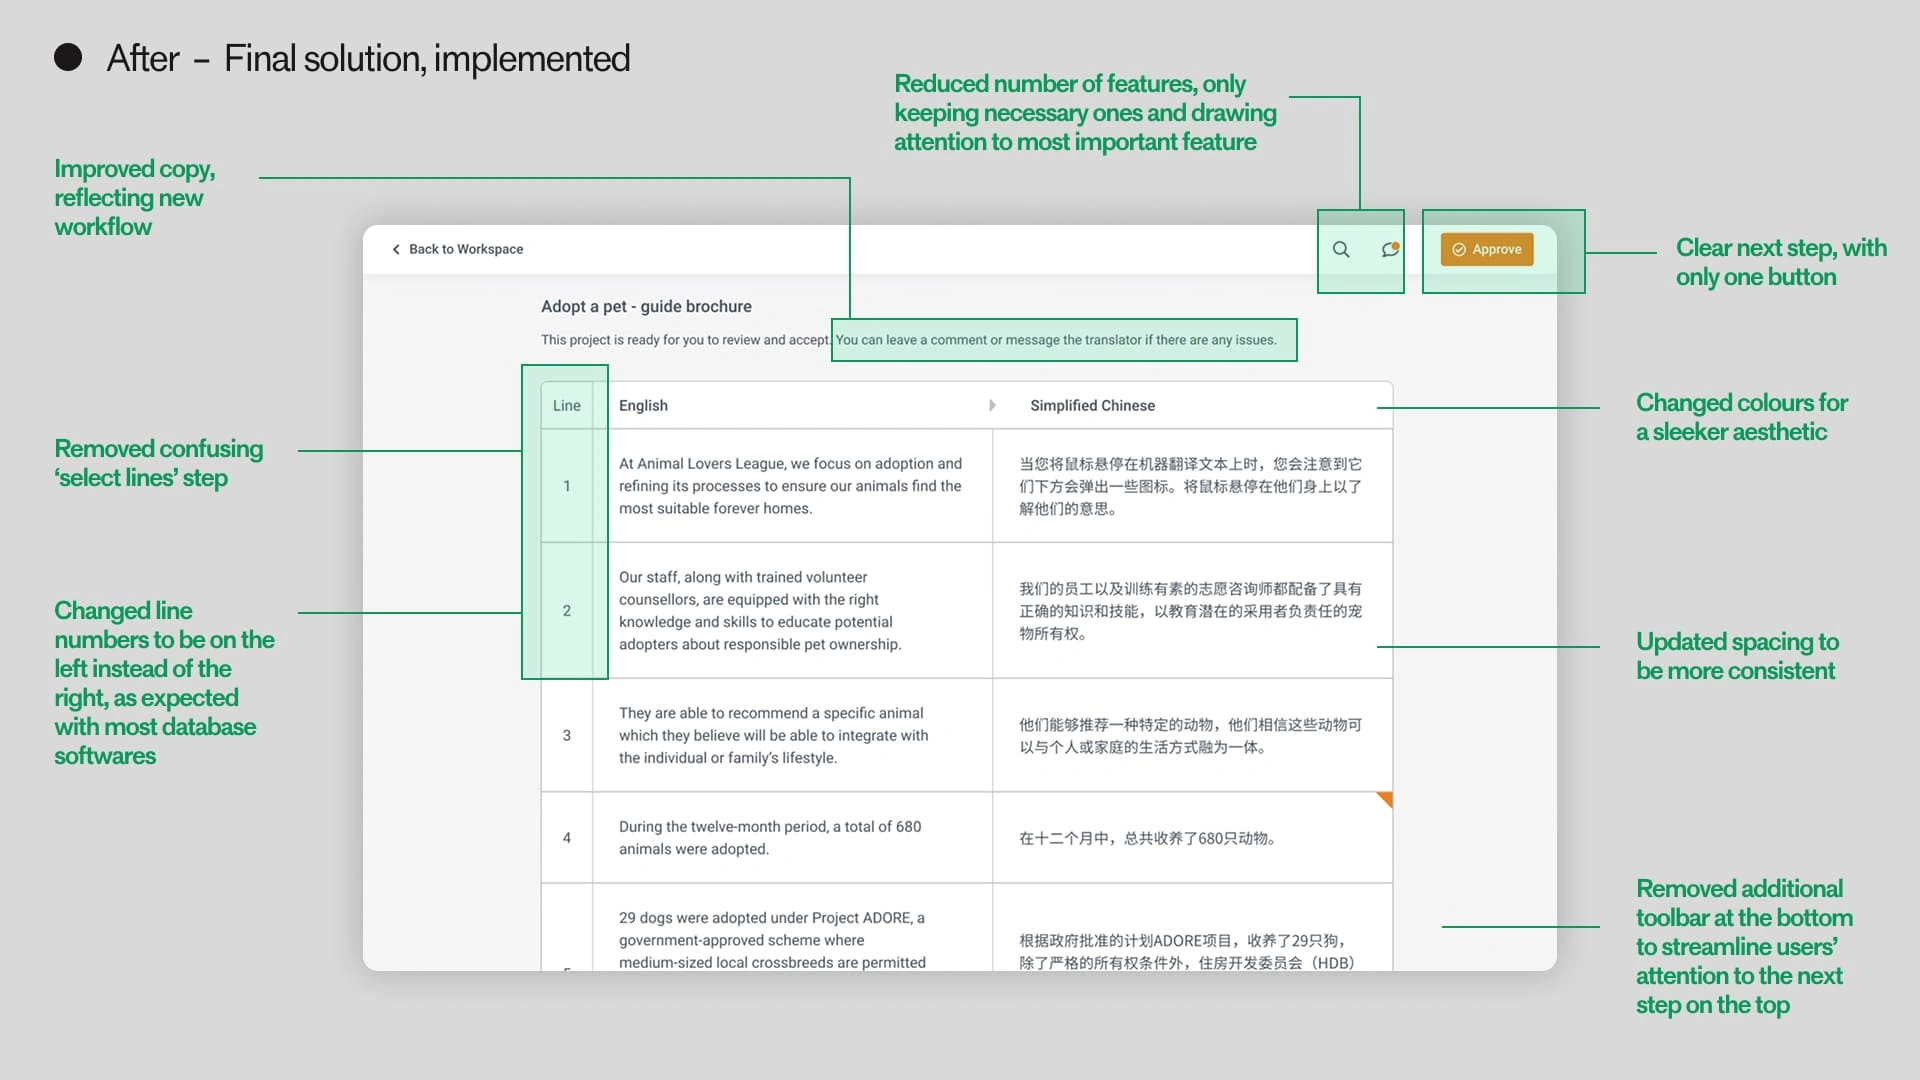The image size is (1920, 1080).
Task: Click English text about Animal Lovers League
Action: tap(790, 486)
